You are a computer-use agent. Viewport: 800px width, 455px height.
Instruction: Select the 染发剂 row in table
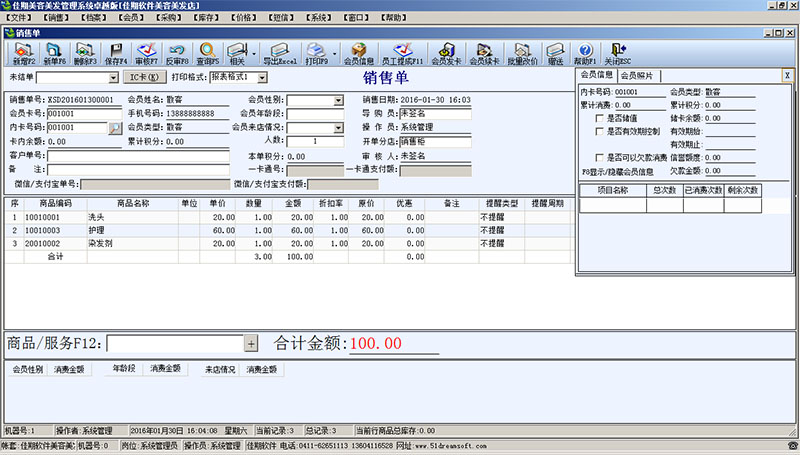click(288, 244)
